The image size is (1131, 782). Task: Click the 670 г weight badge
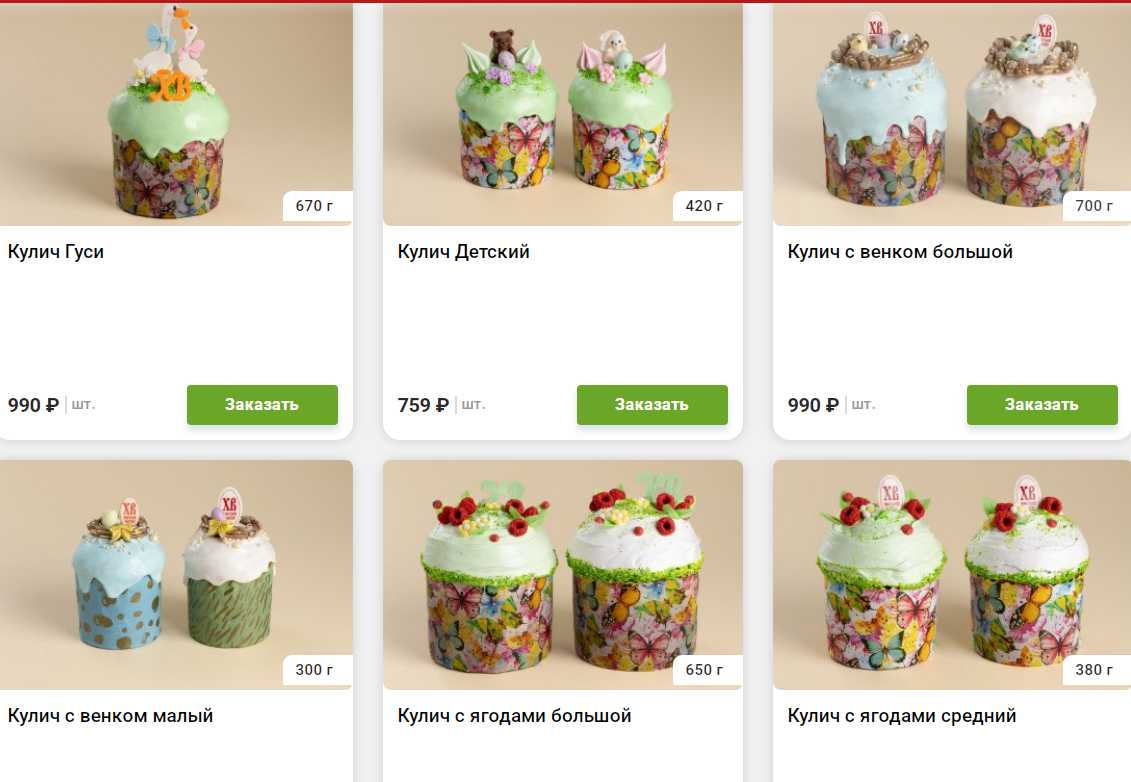click(314, 206)
